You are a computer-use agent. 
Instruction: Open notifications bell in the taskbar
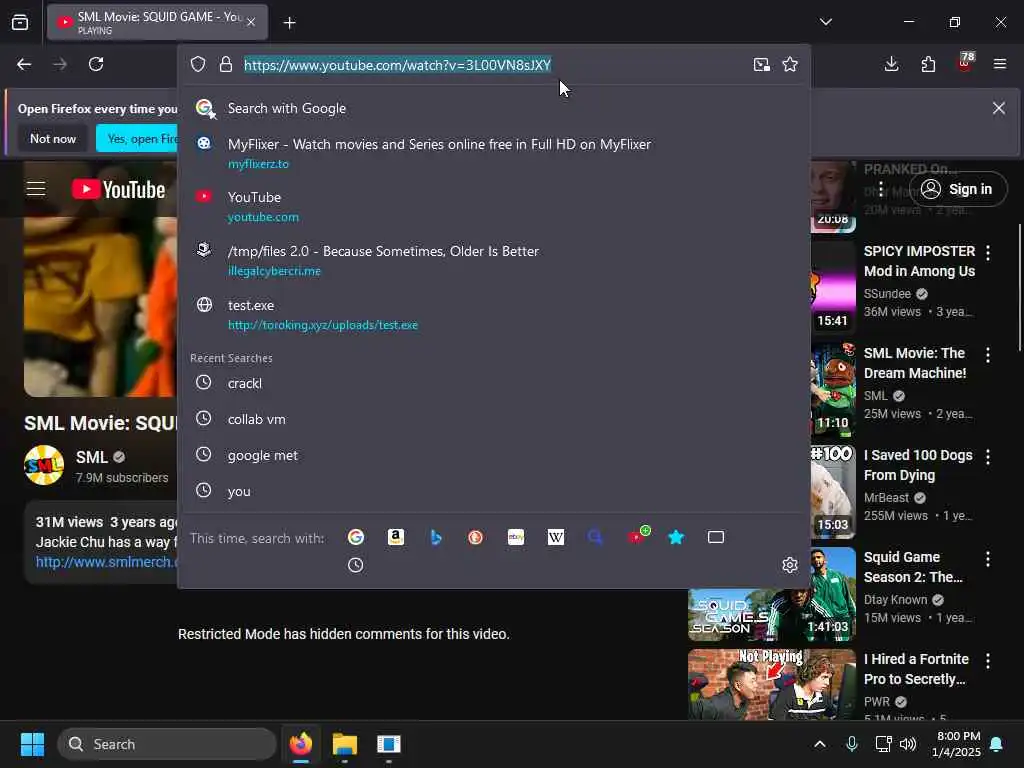coord(997,744)
